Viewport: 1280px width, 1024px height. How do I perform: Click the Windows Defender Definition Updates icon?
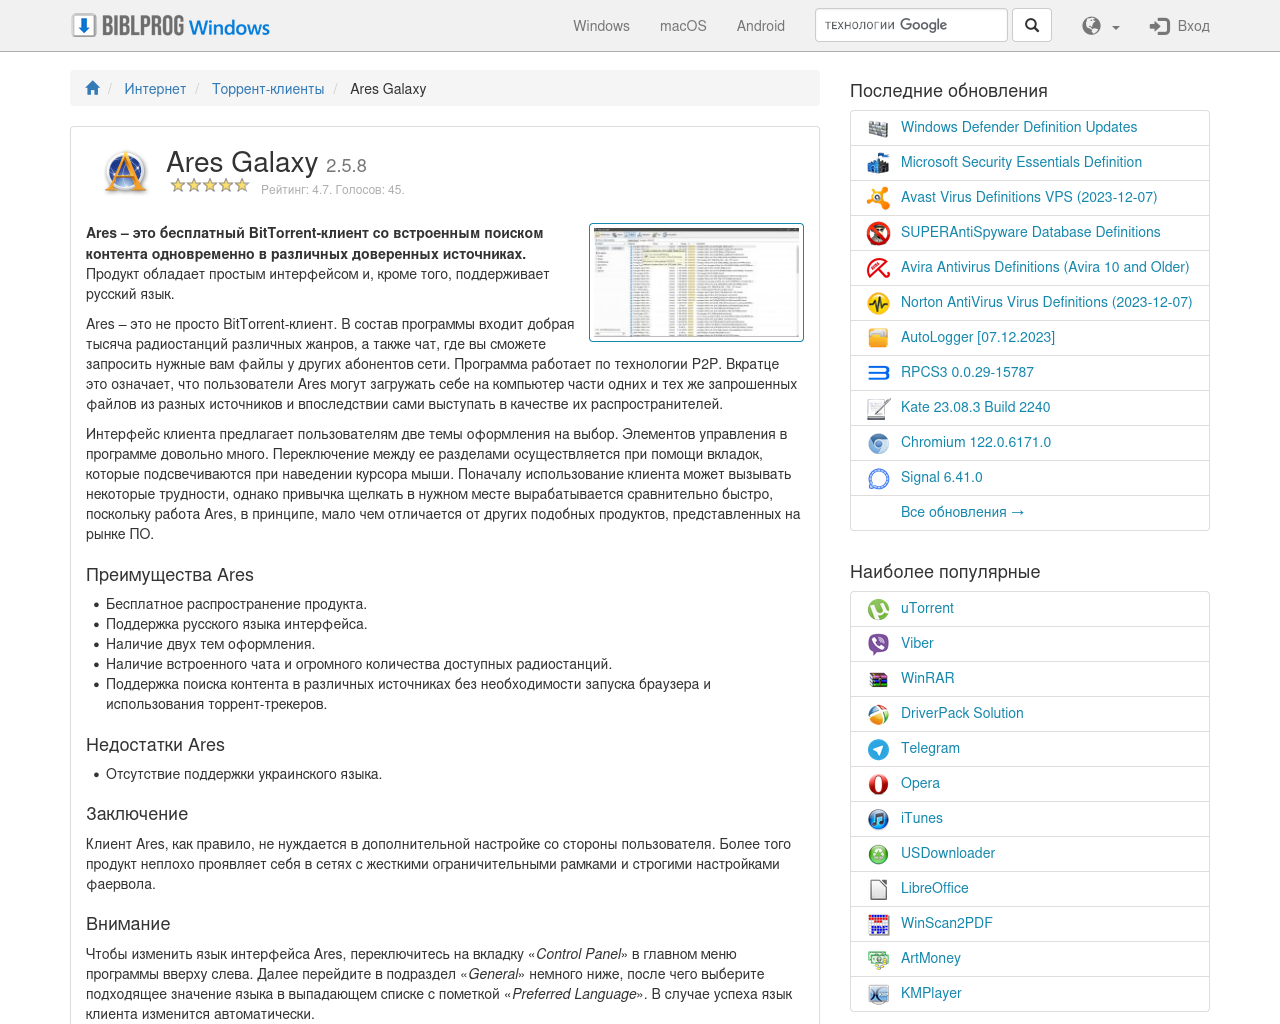878,128
